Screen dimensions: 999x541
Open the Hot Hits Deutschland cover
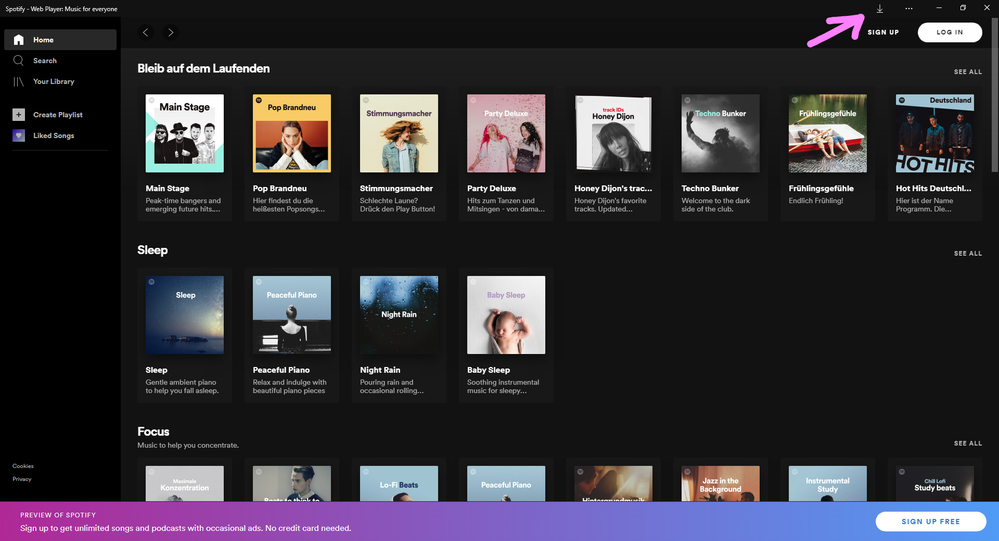coord(935,133)
